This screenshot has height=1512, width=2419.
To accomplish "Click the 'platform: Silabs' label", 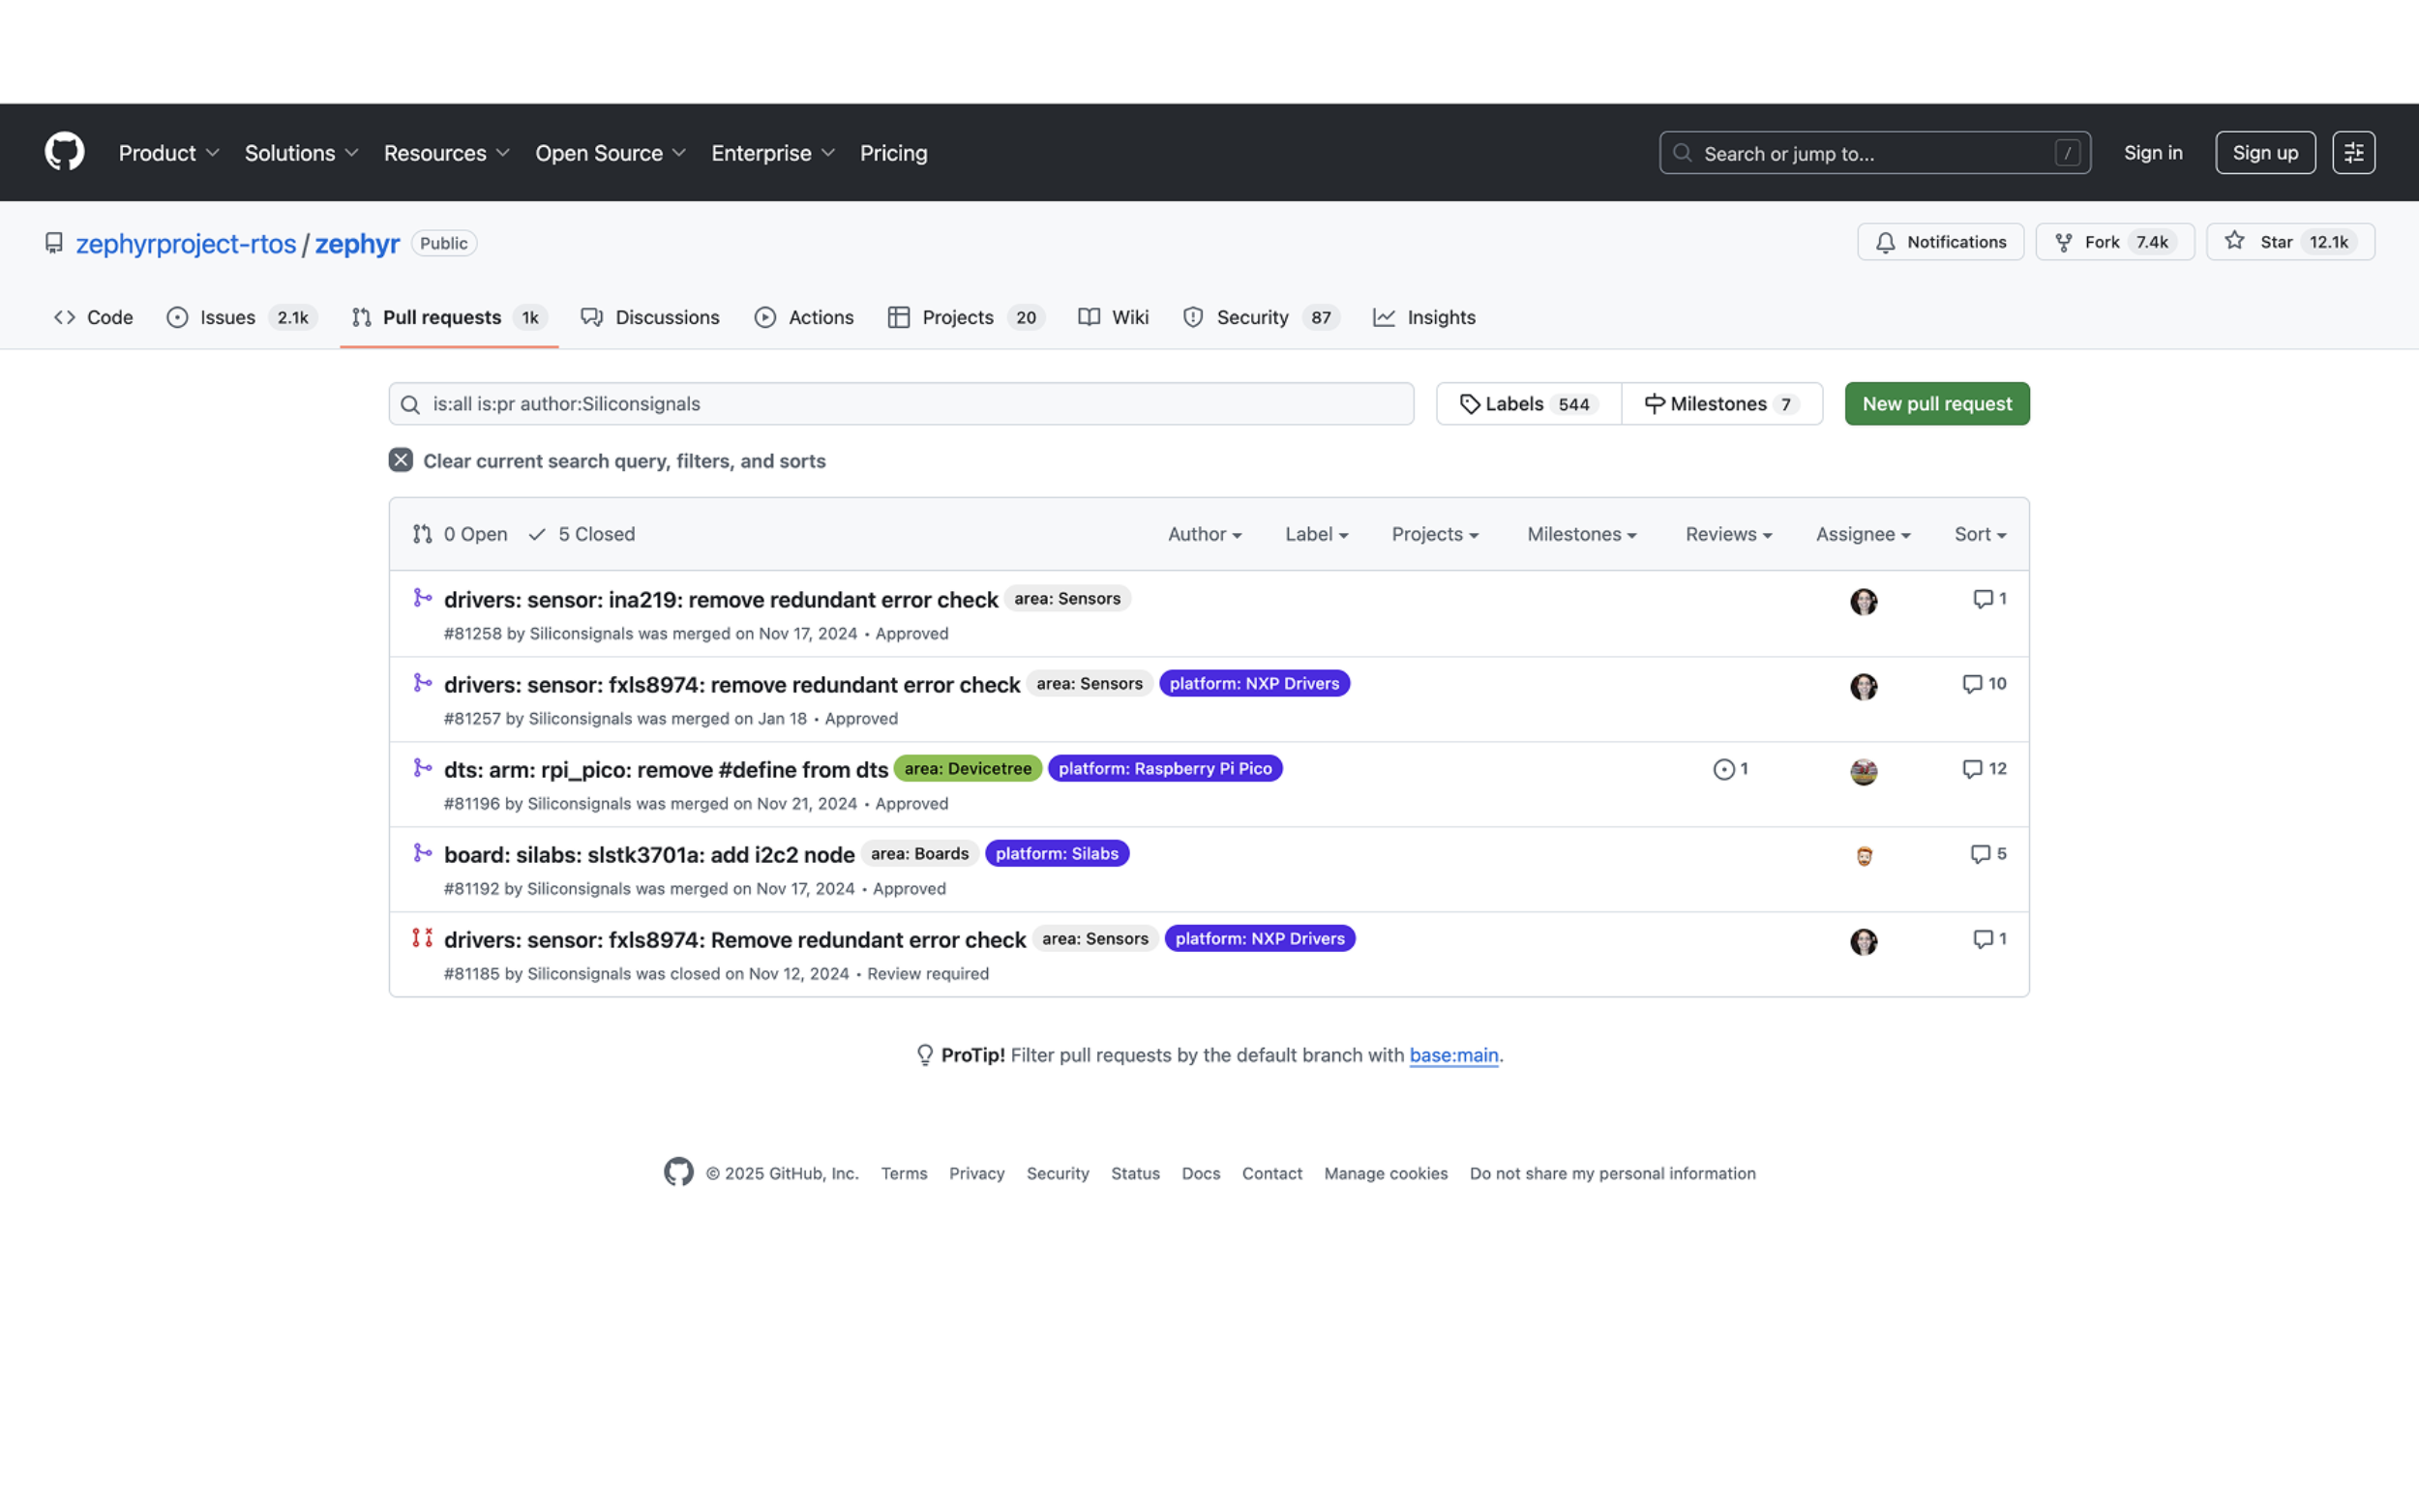I will click(1056, 854).
